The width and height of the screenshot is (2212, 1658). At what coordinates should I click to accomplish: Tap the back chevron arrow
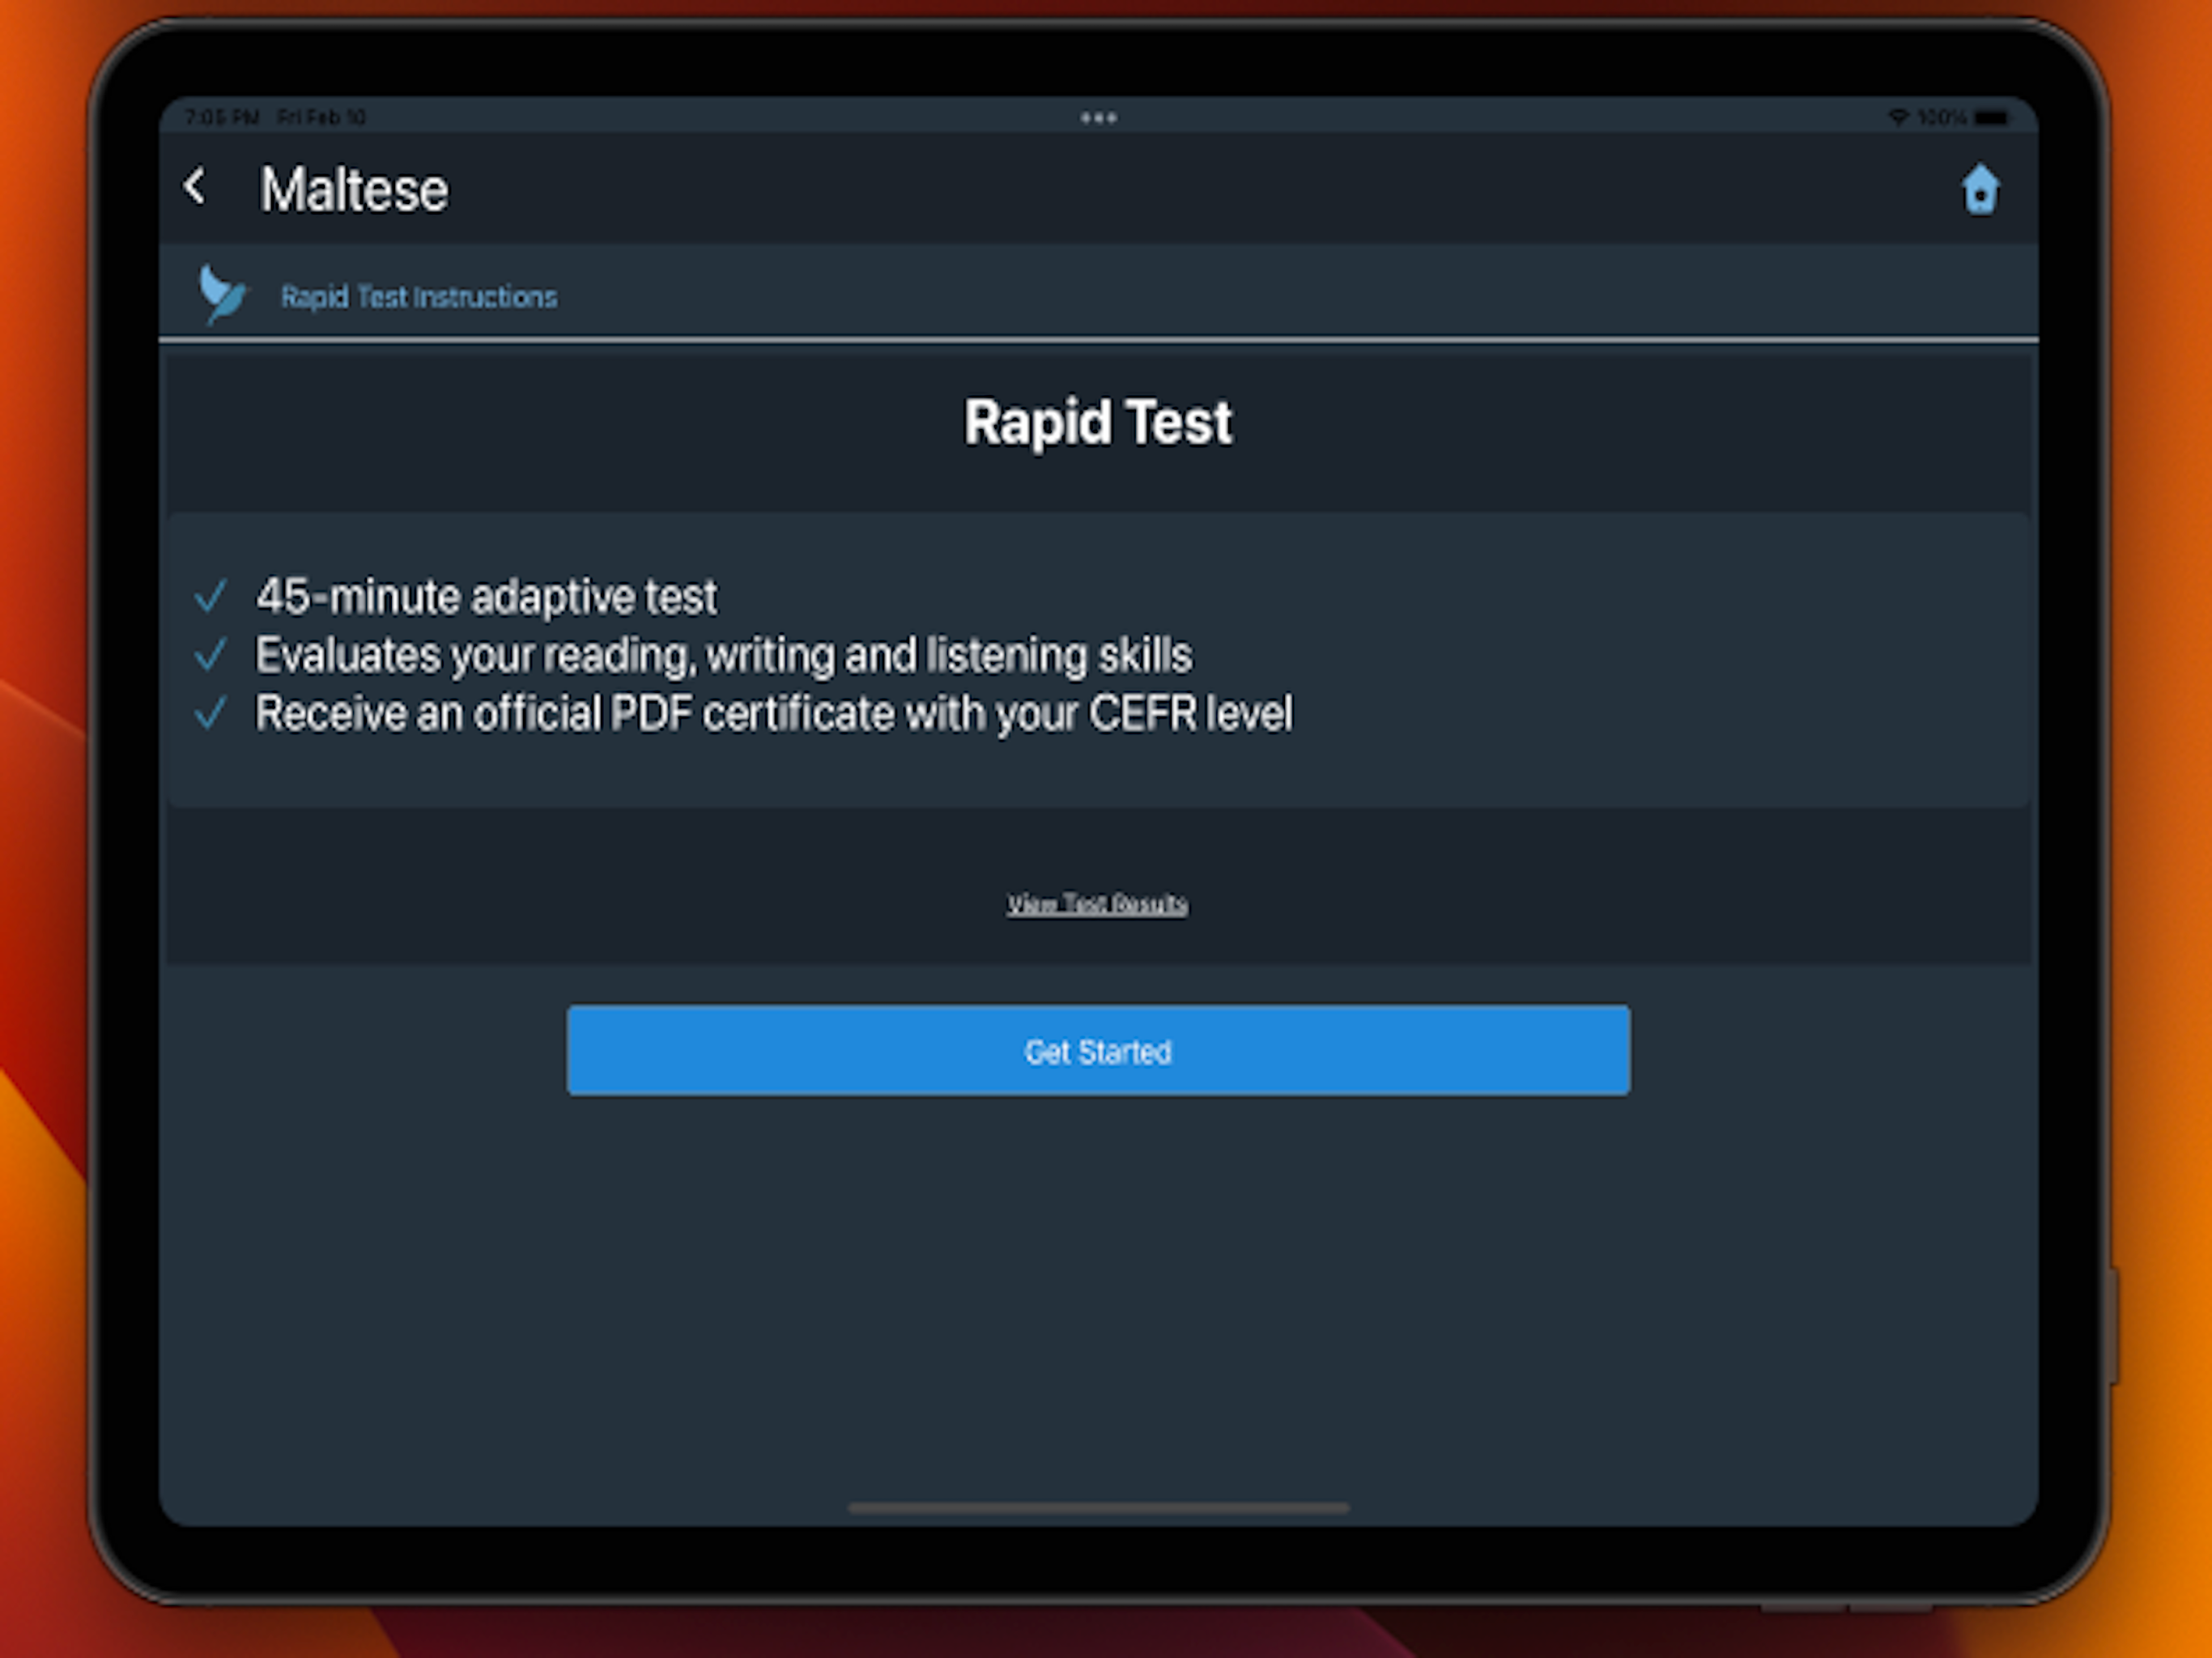click(x=195, y=187)
